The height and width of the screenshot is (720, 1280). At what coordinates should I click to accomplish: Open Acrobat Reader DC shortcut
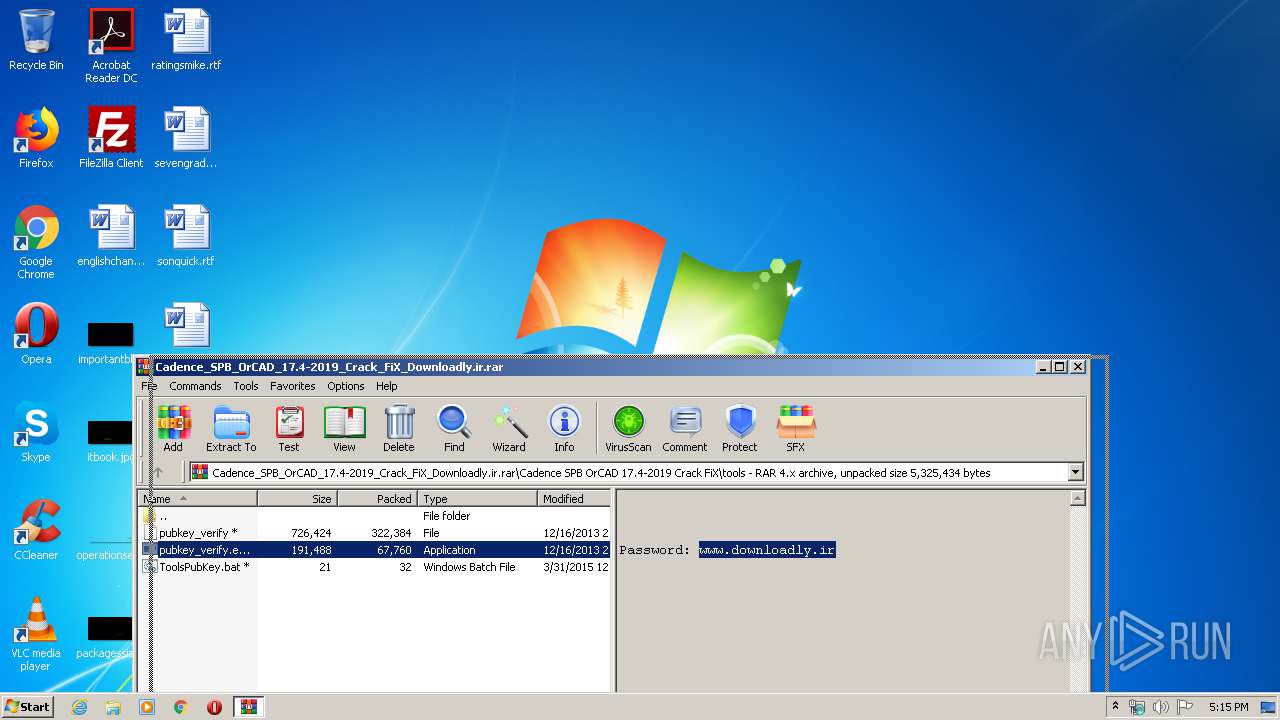coord(111,46)
